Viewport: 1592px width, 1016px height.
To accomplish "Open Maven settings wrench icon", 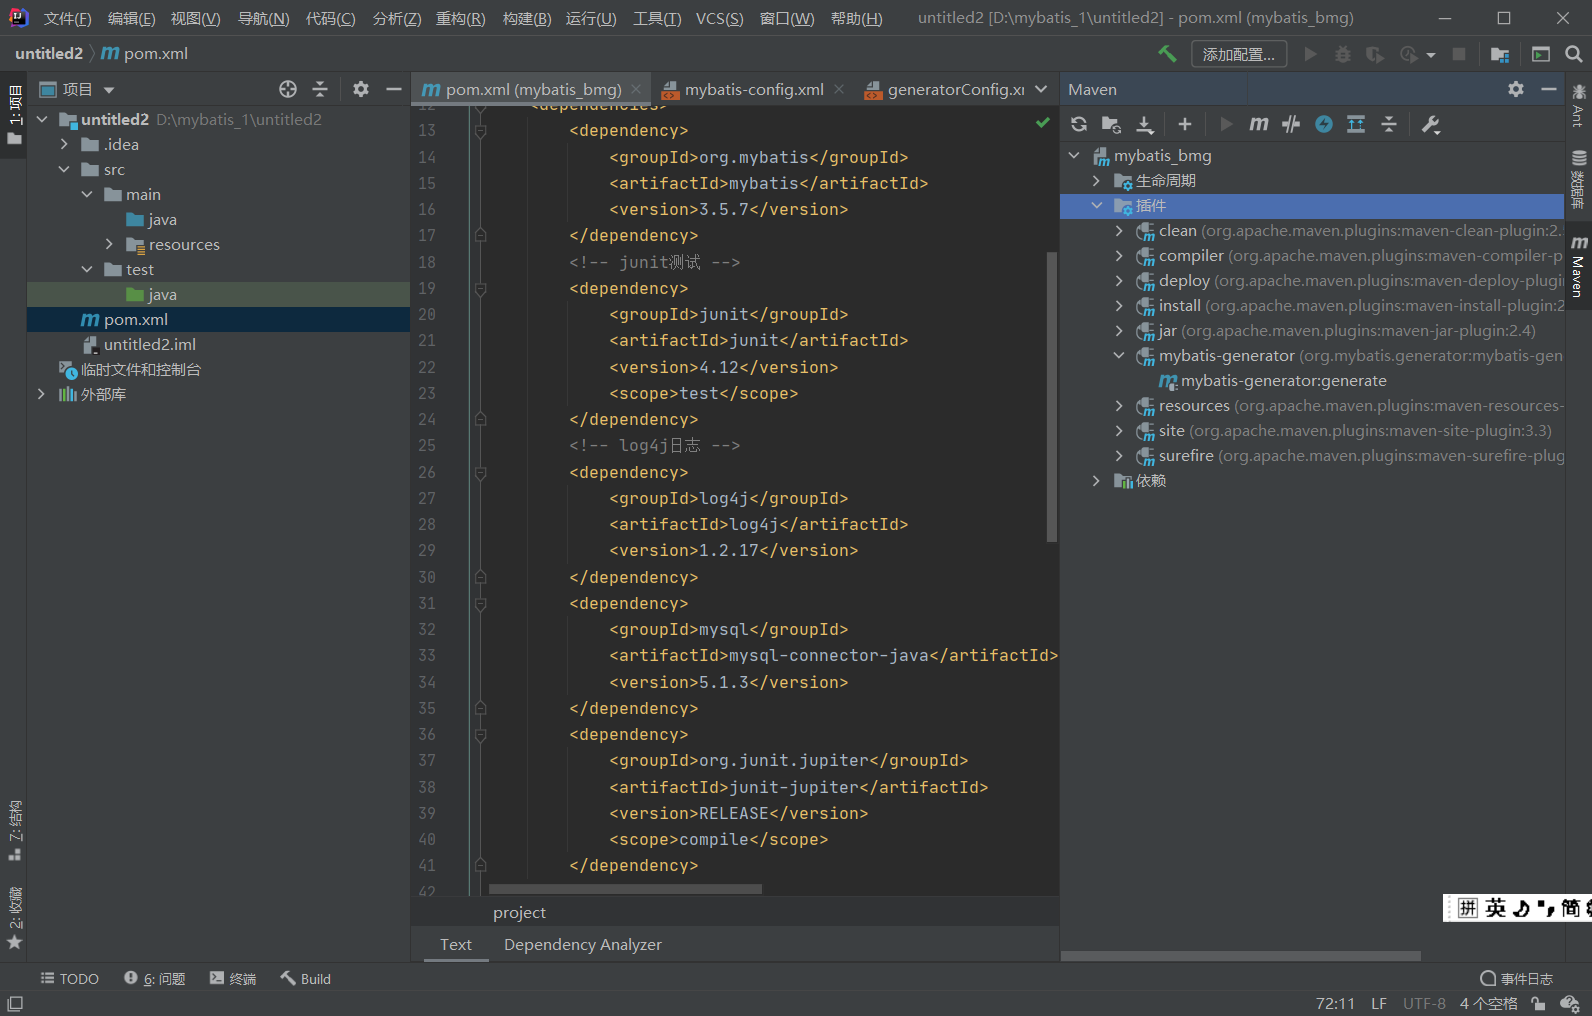I will (x=1430, y=124).
